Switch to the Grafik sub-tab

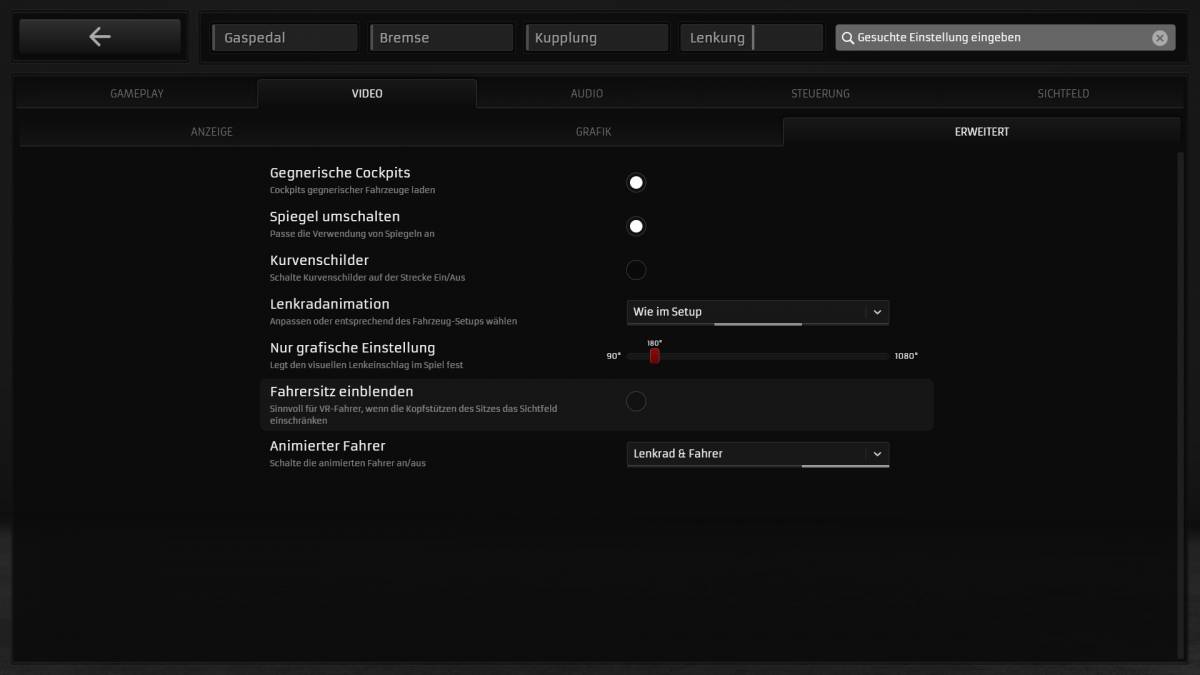pos(593,132)
